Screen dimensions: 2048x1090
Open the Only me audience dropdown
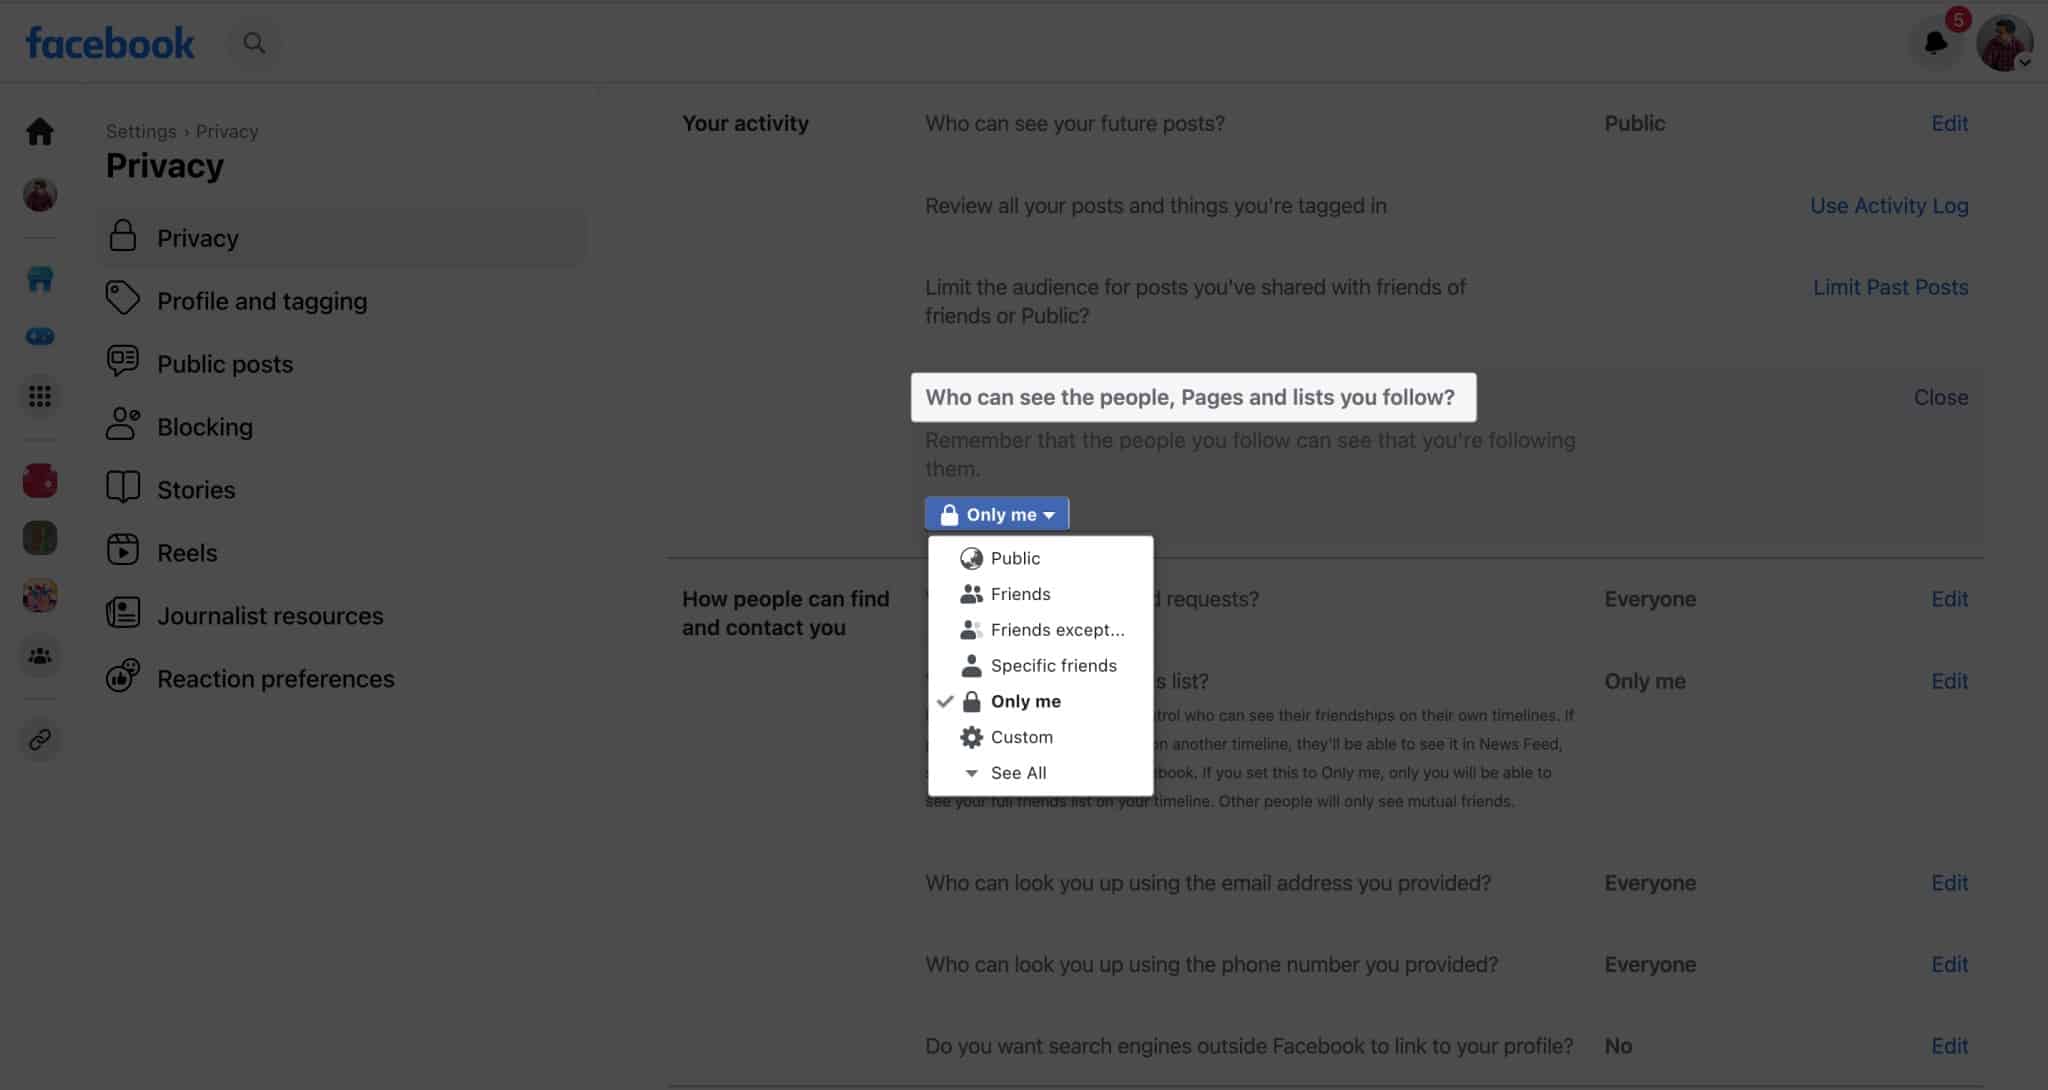point(997,513)
